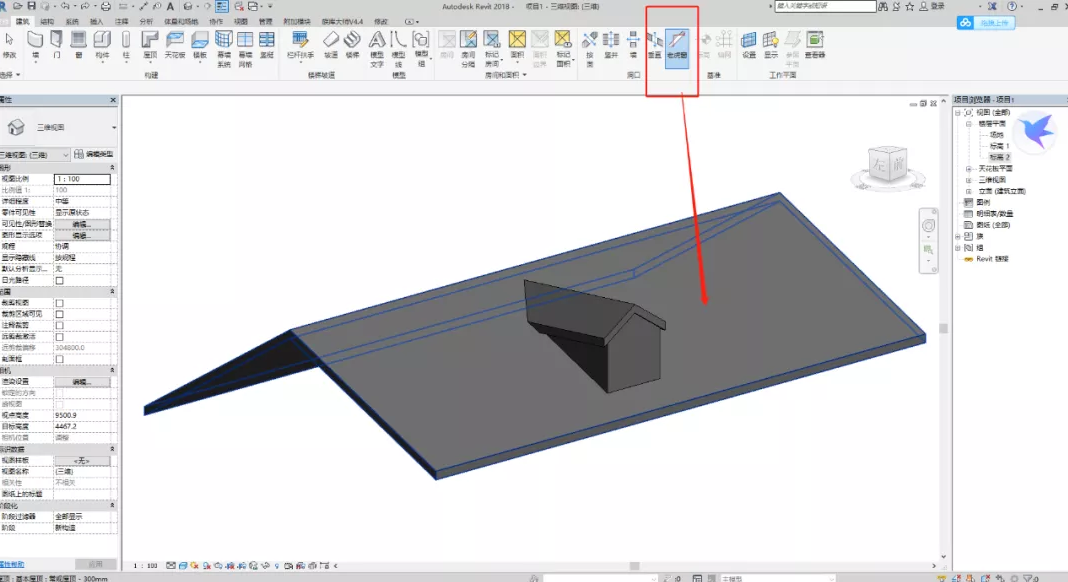Select the Curtain Grid (幕墙网格) tool

pos(245,49)
